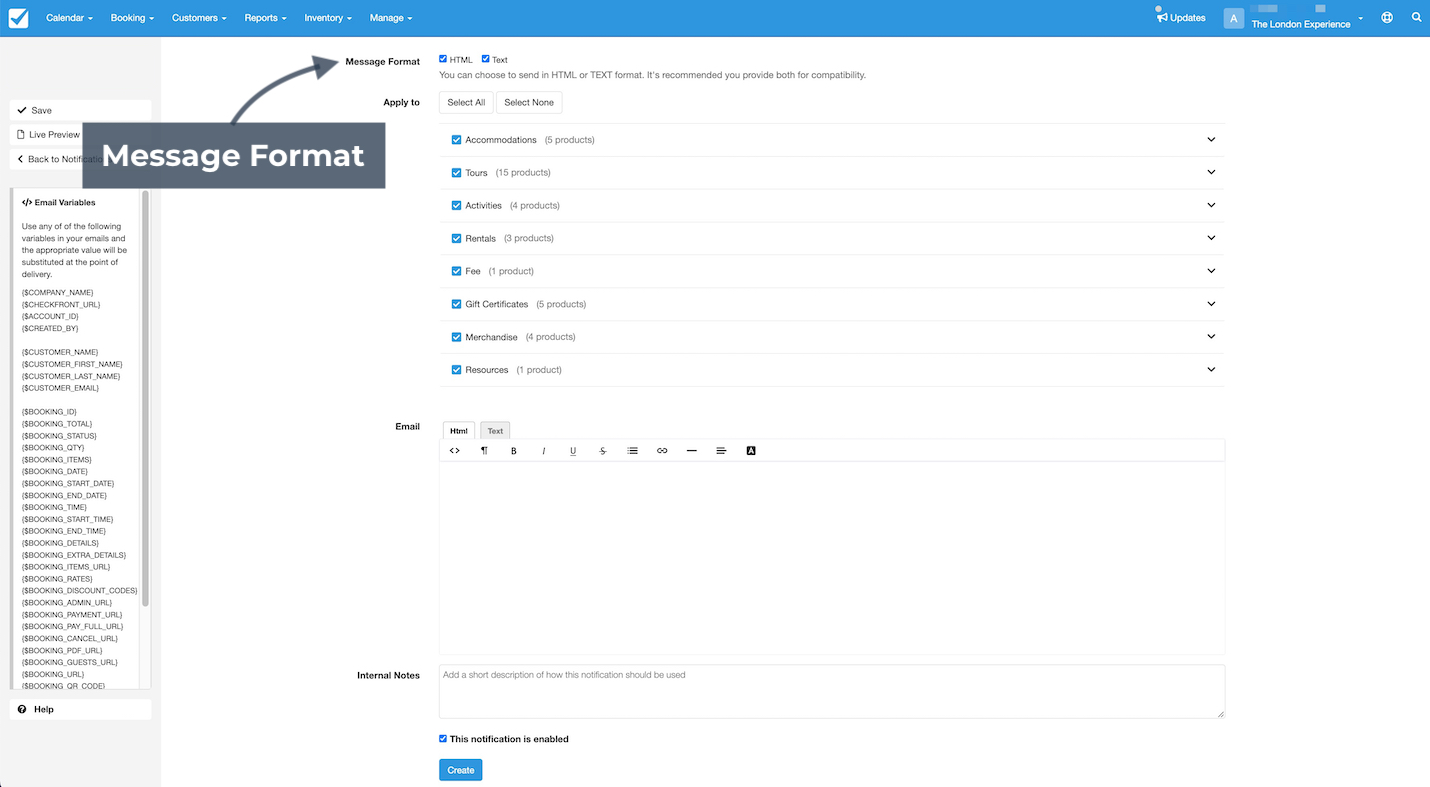1430x787 pixels.
Task: Click the Checkfront checkmark logo
Action: point(18,18)
